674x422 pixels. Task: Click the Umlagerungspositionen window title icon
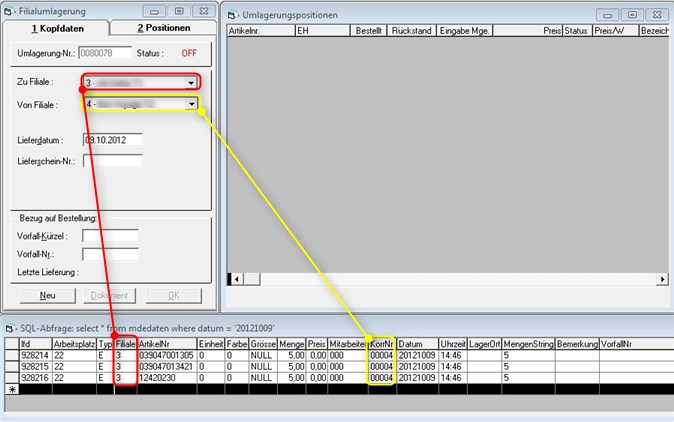coord(232,15)
